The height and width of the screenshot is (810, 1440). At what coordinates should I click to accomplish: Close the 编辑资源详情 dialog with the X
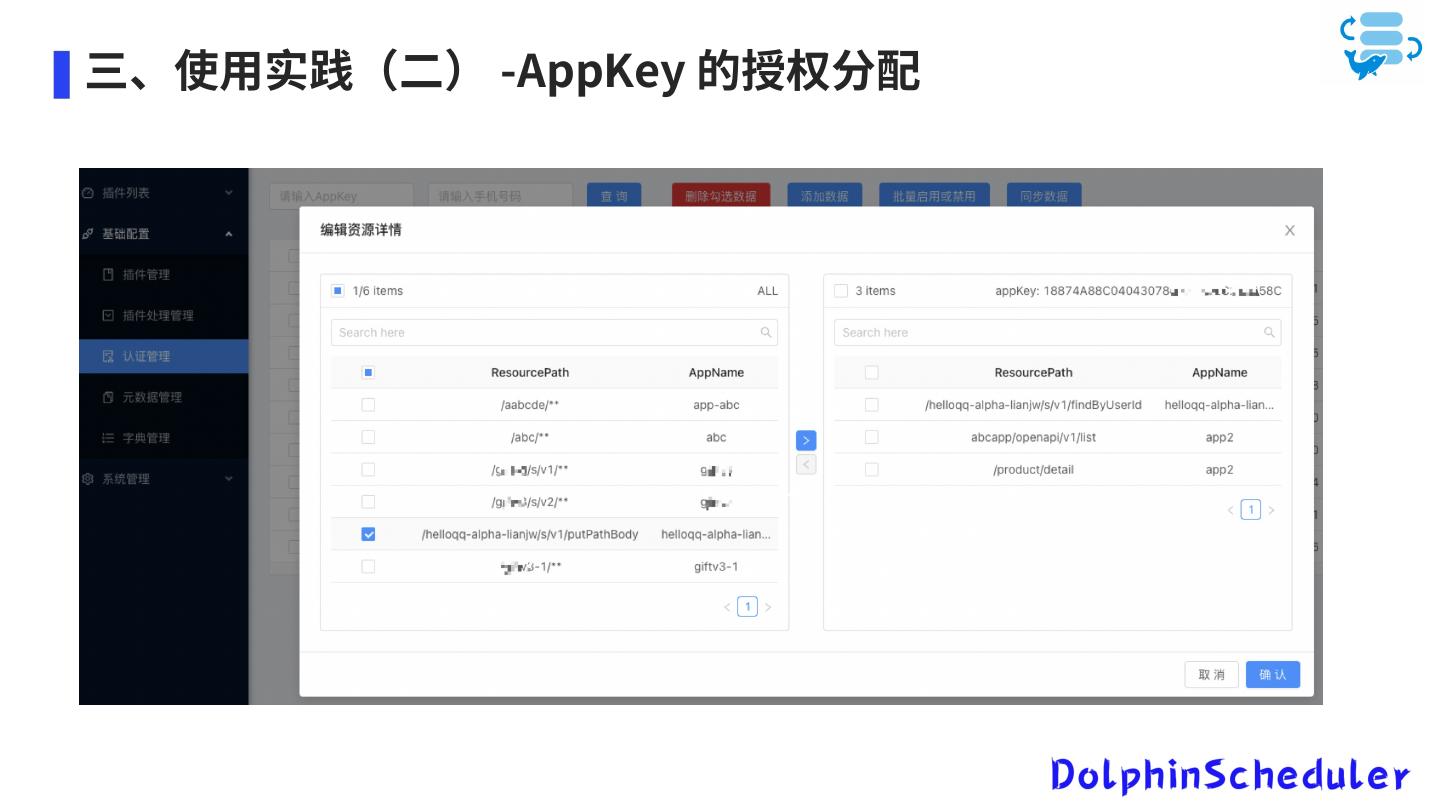[x=1289, y=231]
